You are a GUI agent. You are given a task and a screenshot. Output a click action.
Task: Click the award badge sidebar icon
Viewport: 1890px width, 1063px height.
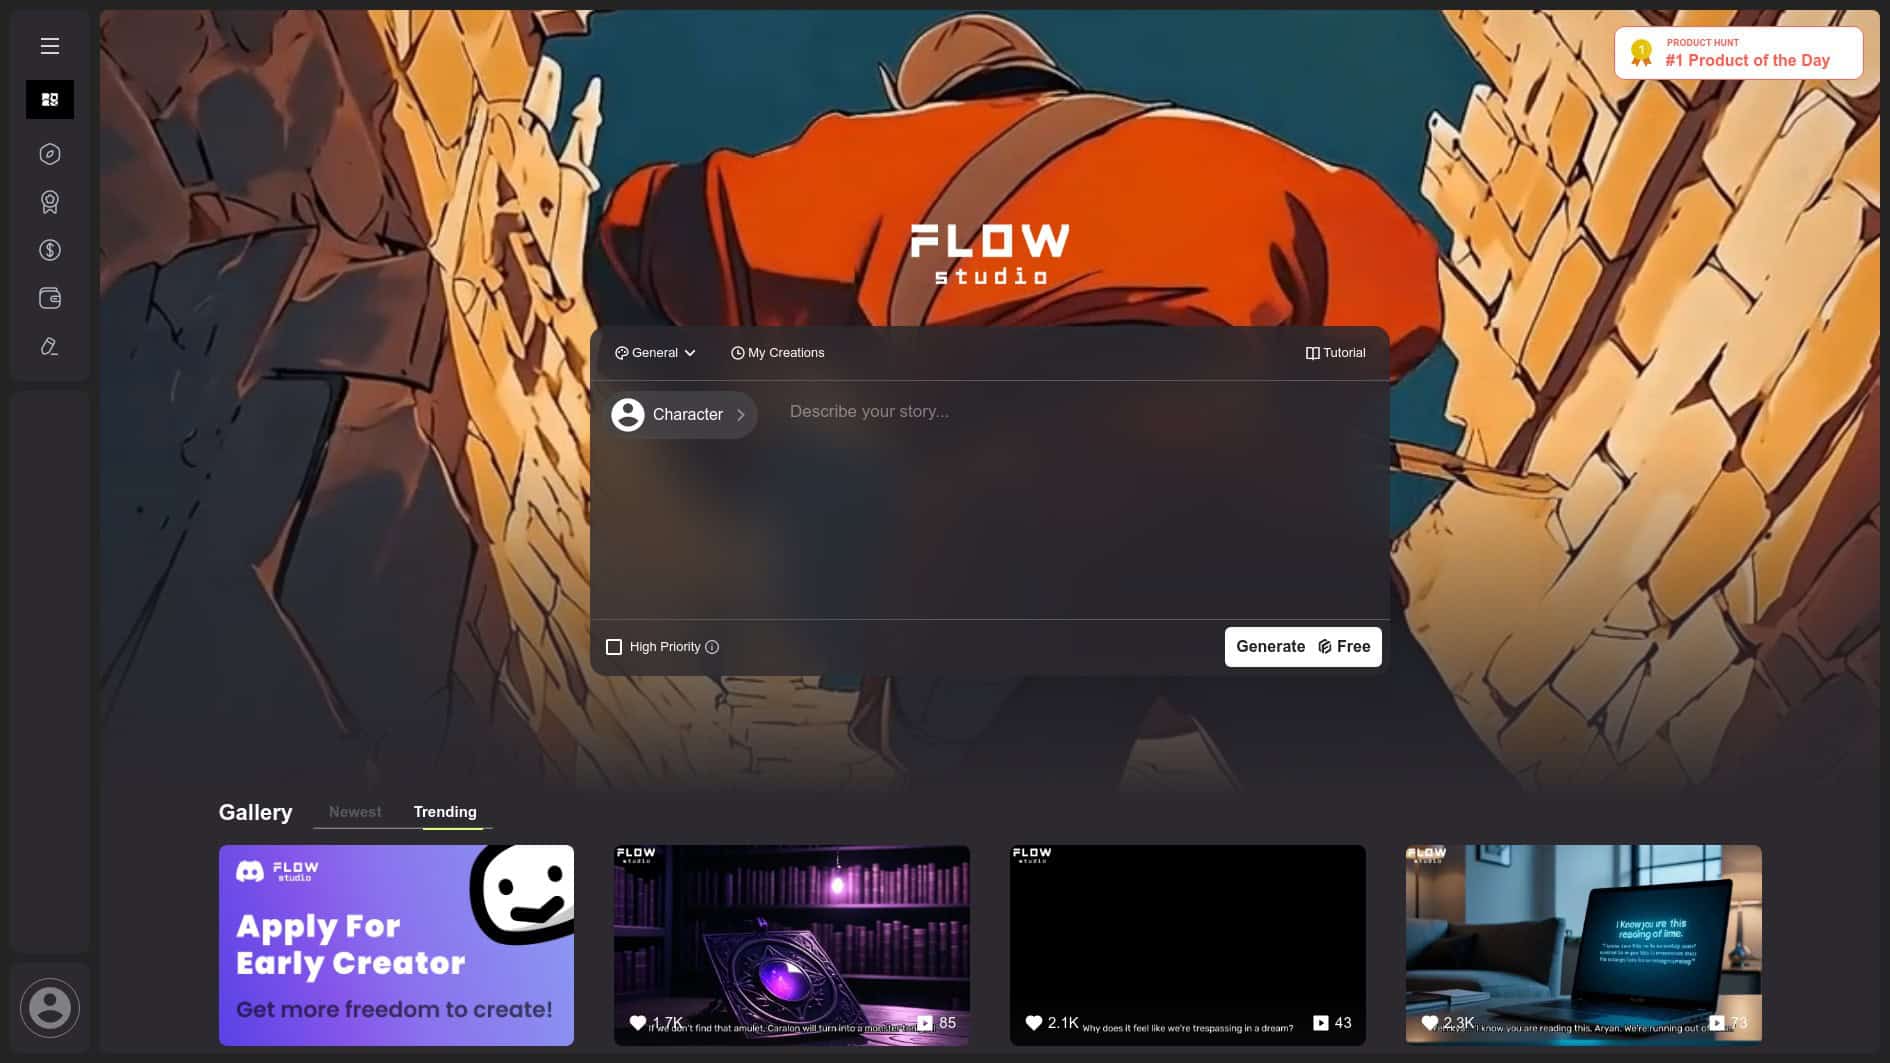pos(49,201)
